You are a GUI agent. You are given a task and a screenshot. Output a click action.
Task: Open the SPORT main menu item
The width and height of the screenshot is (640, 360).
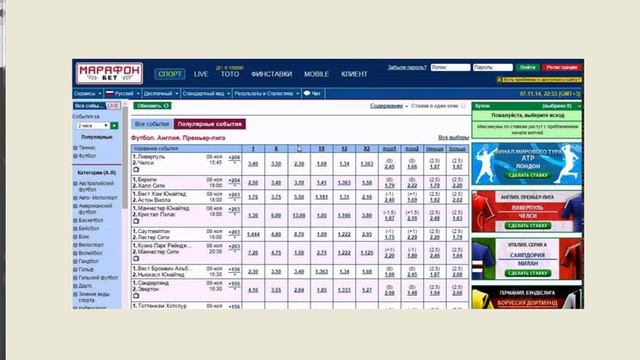point(170,74)
